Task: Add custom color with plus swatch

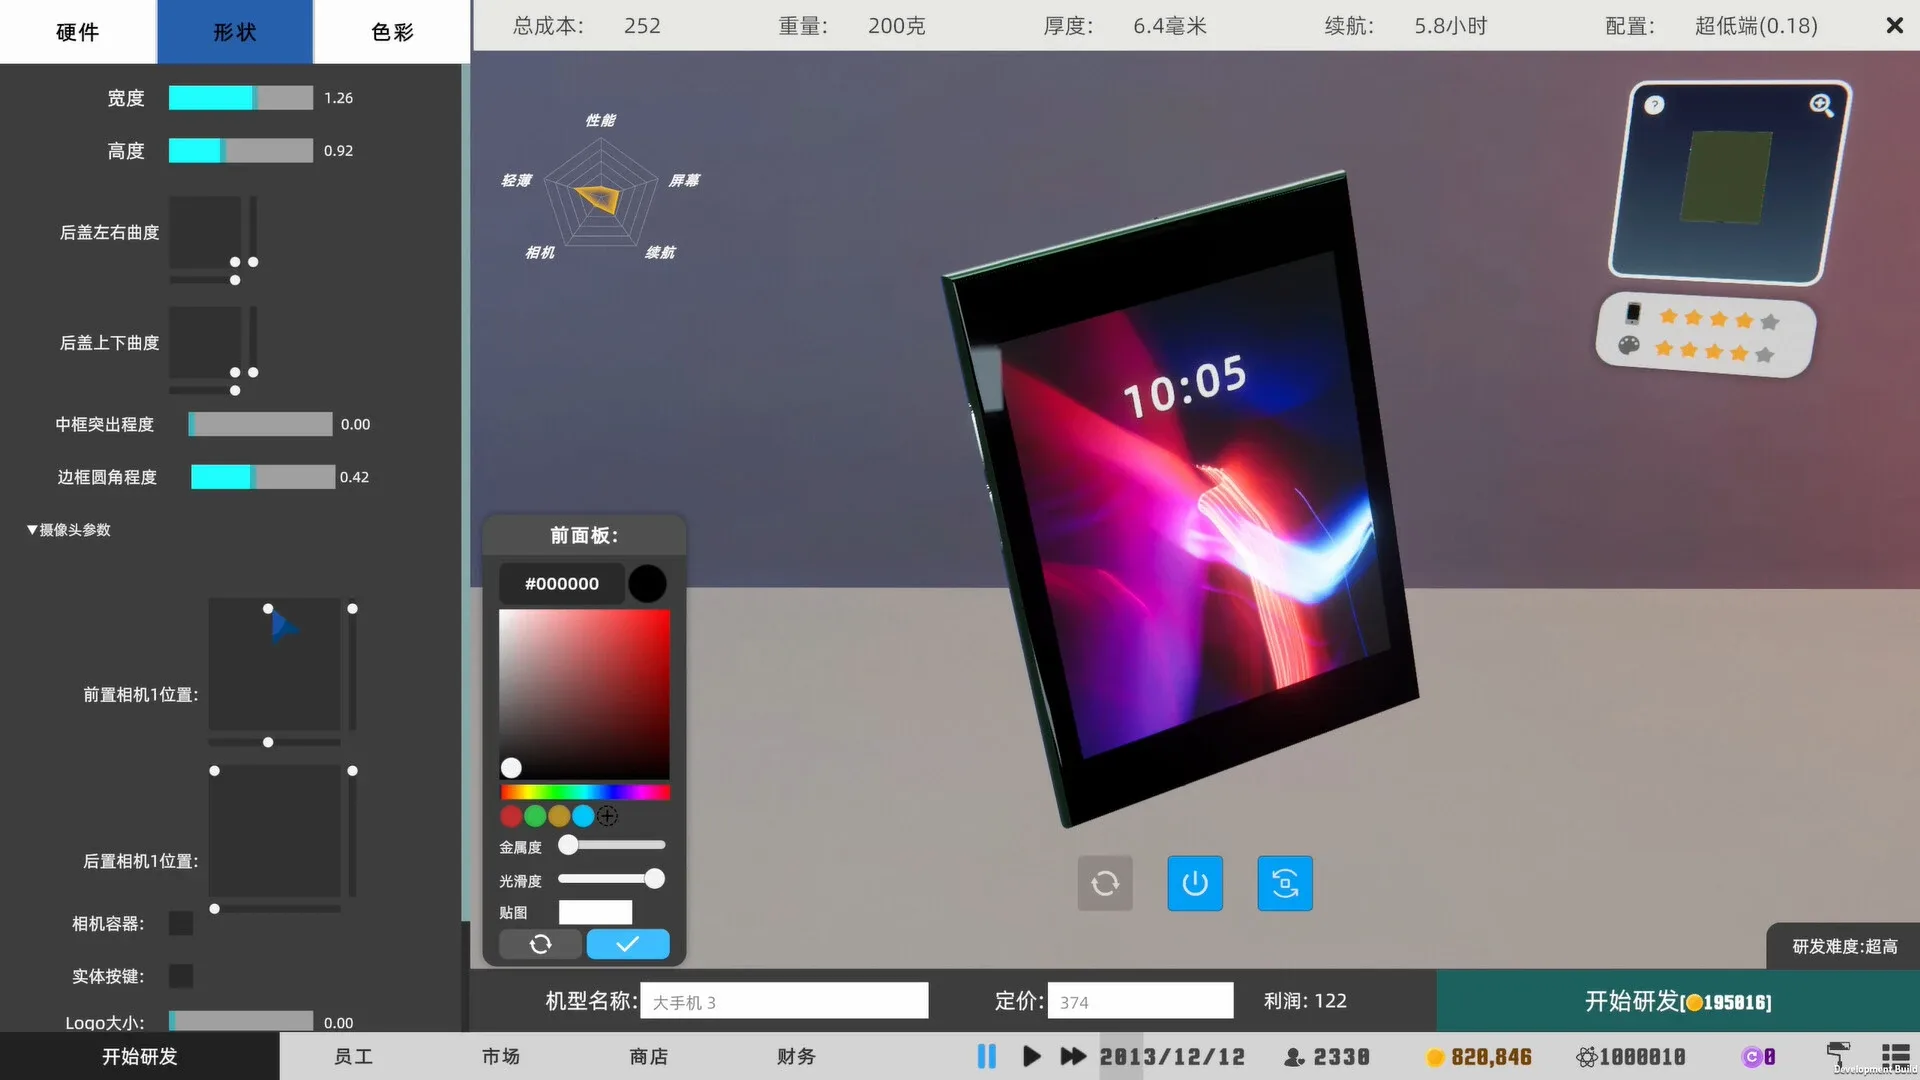Action: point(608,816)
